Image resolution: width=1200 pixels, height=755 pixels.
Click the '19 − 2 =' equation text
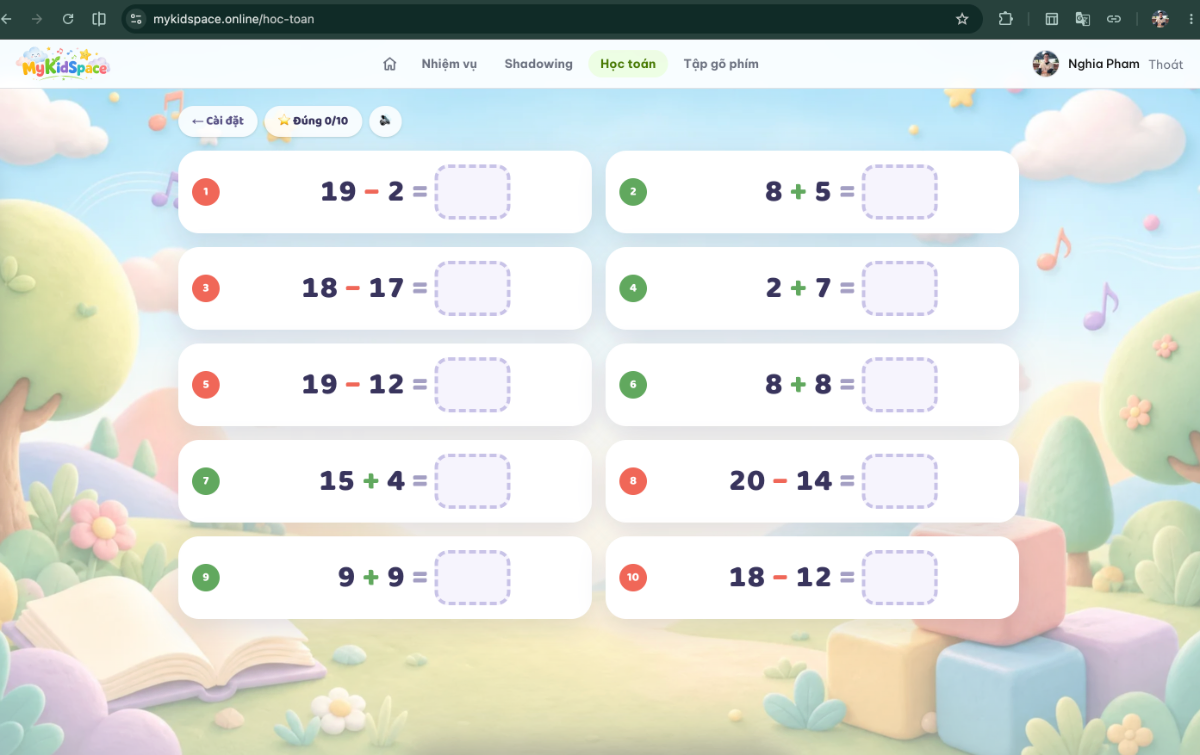click(x=374, y=192)
